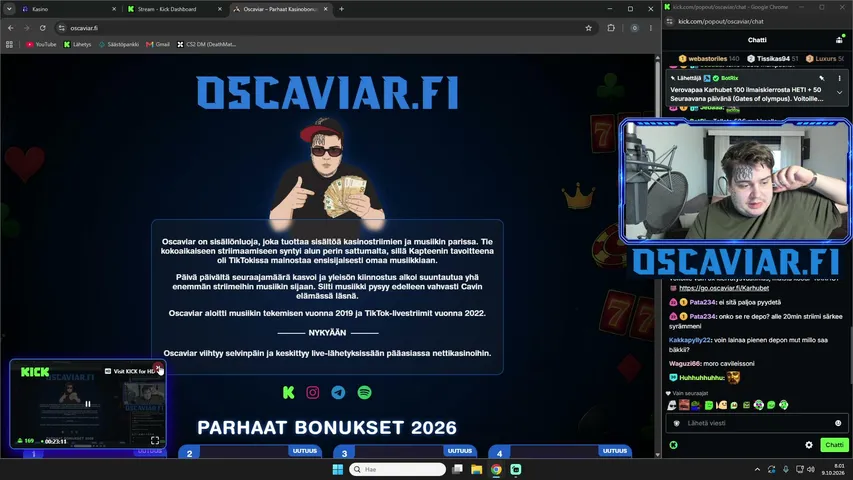Screen dimensions: 853x480
Task: Open the Instagram profile icon
Action: [x=313, y=392]
